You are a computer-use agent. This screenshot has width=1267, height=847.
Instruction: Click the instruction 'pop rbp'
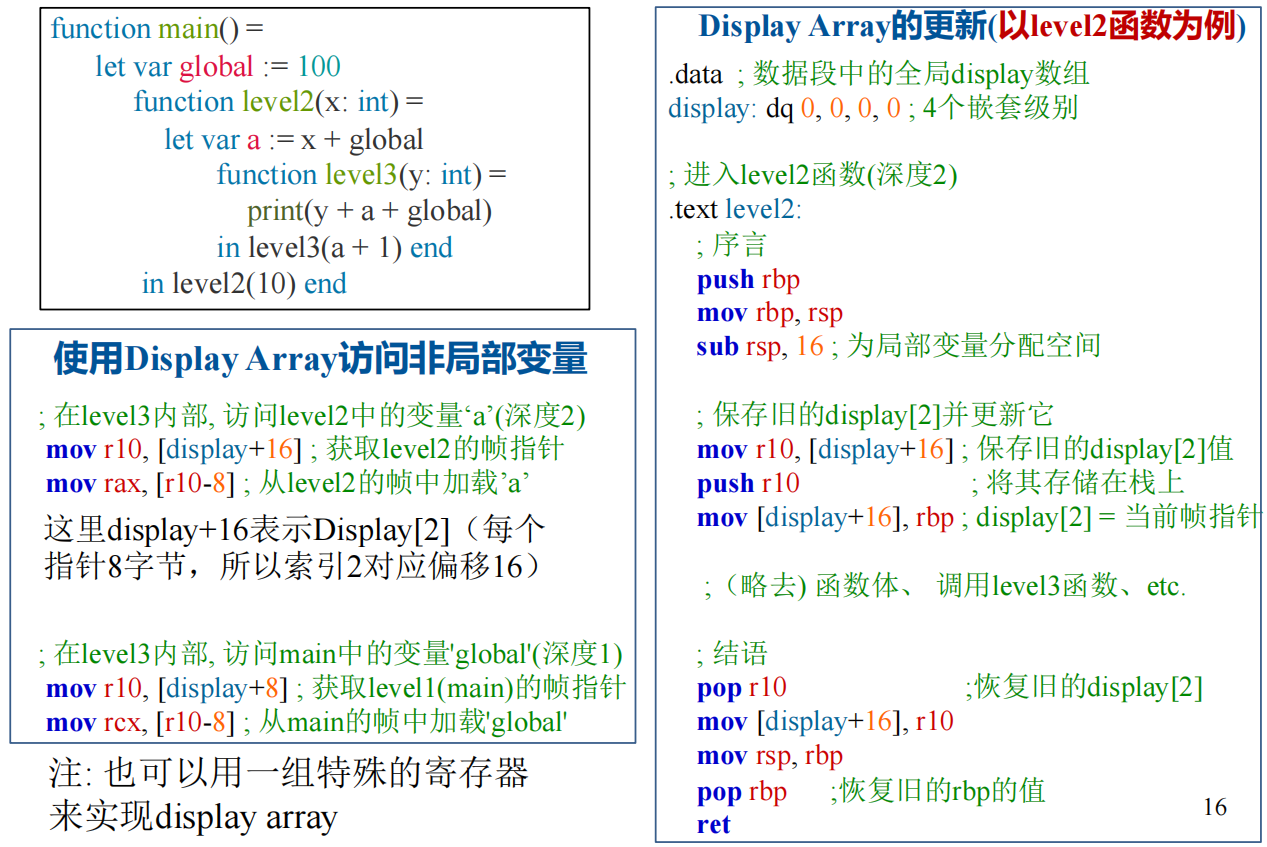tap(742, 791)
